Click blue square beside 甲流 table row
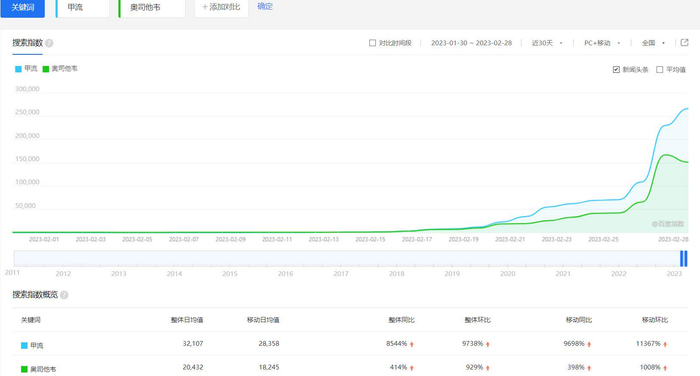Image resolution: width=700 pixels, height=376 pixels. coord(25,345)
